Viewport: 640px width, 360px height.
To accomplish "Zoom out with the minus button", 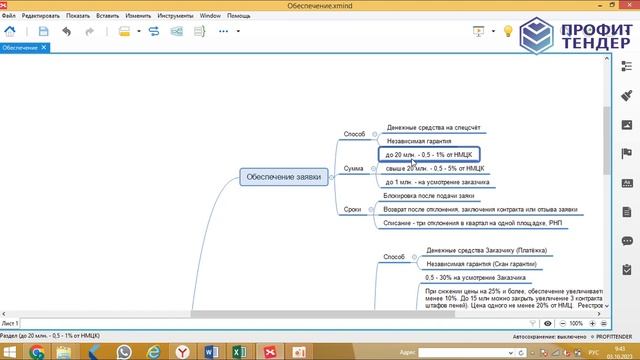I will [x=562, y=323].
